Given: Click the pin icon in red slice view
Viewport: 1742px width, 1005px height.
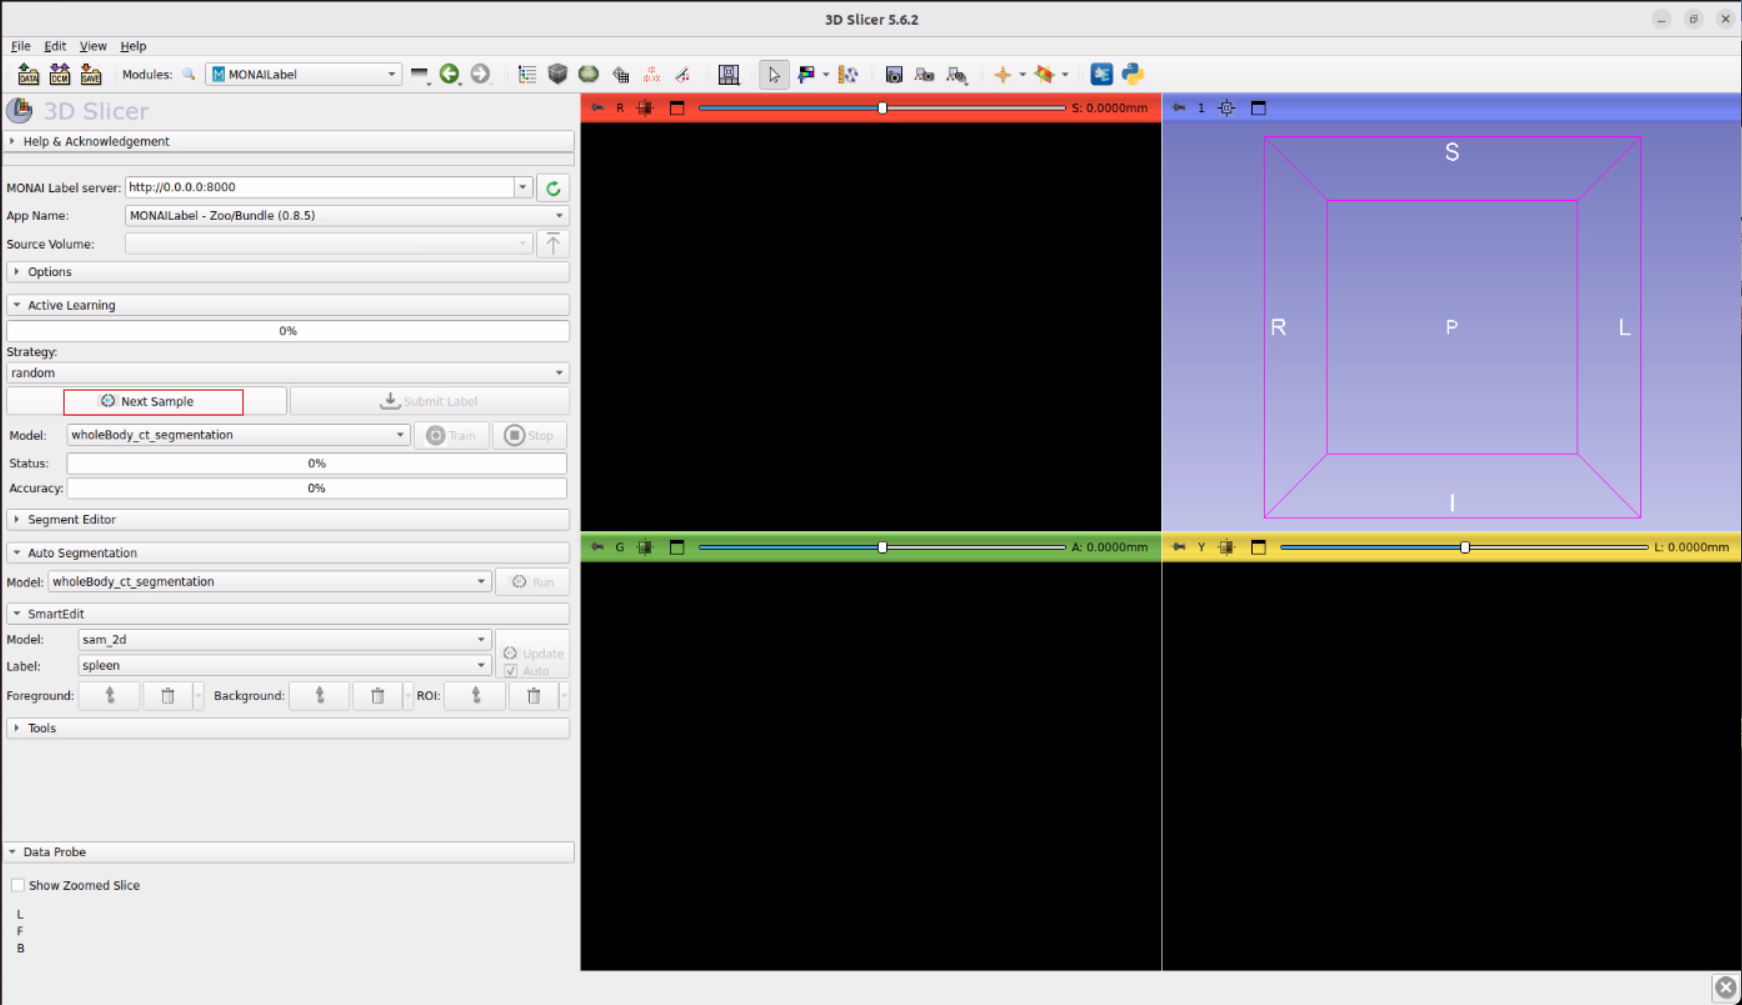Looking at the screenshot, I should (597, 108).
